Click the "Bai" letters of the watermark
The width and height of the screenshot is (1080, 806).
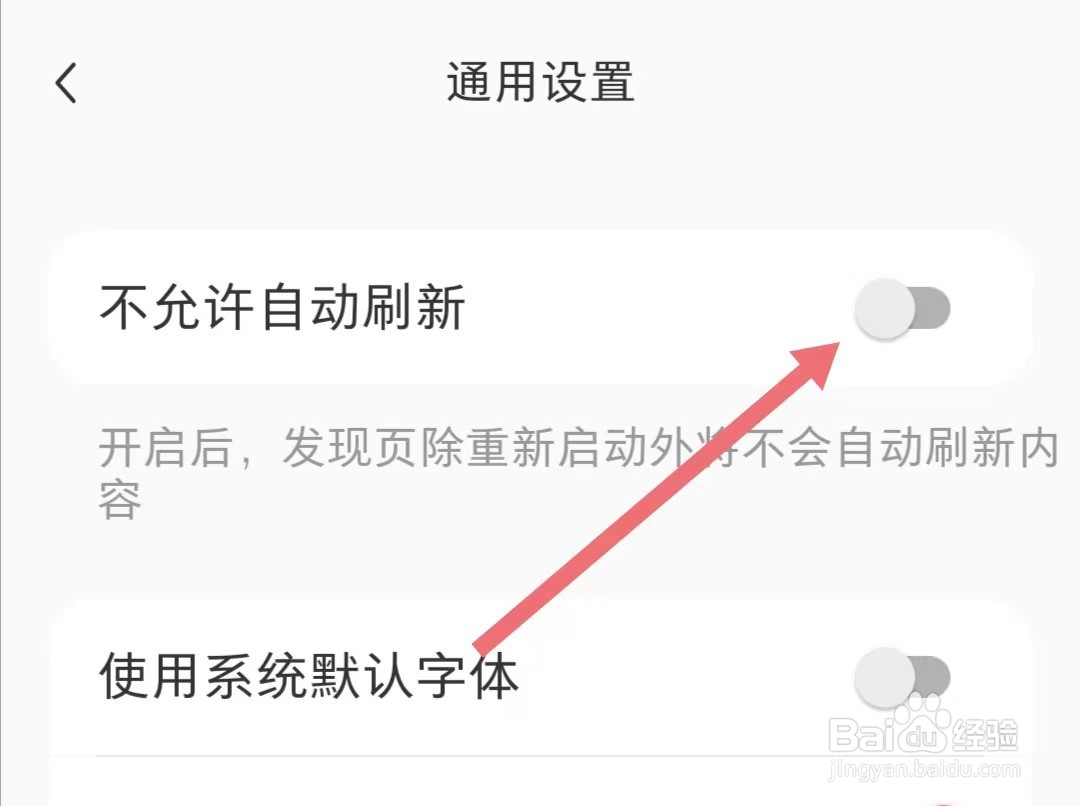click(861, 735)
